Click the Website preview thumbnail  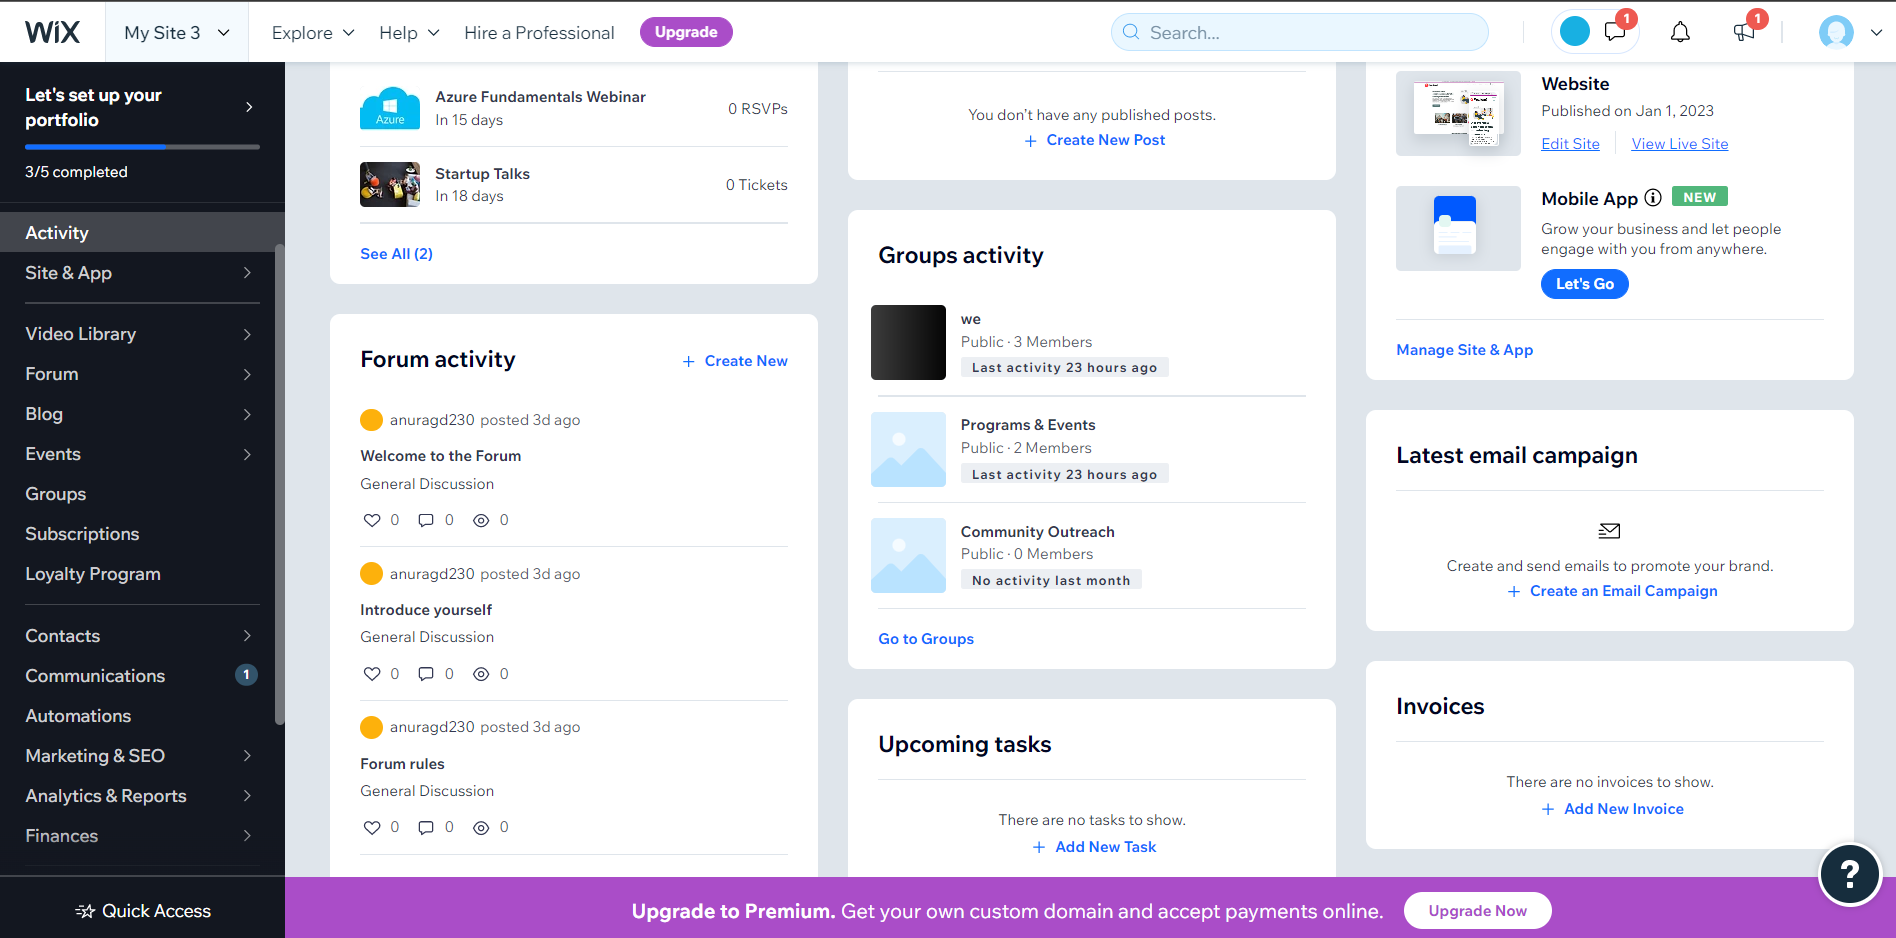point(1458,112)
